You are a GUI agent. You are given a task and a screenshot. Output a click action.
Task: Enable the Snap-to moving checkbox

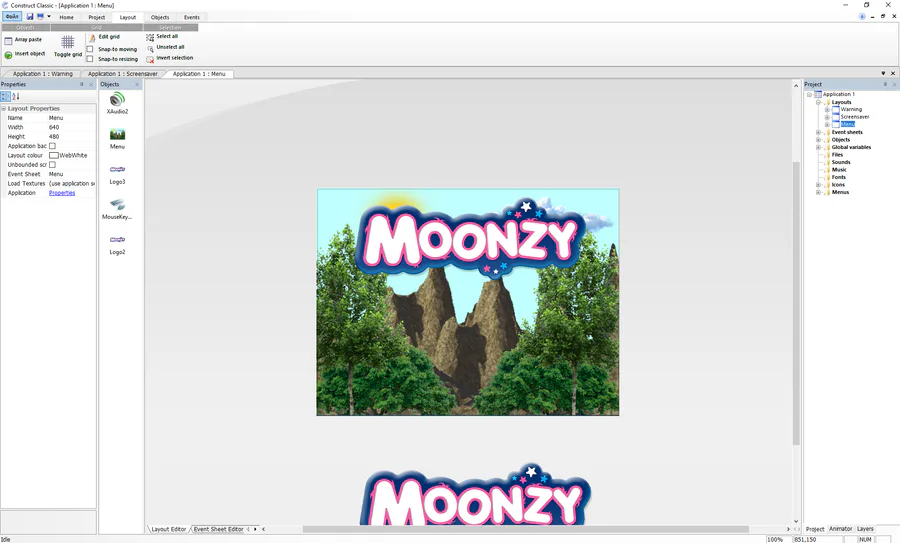click(90, 49)
